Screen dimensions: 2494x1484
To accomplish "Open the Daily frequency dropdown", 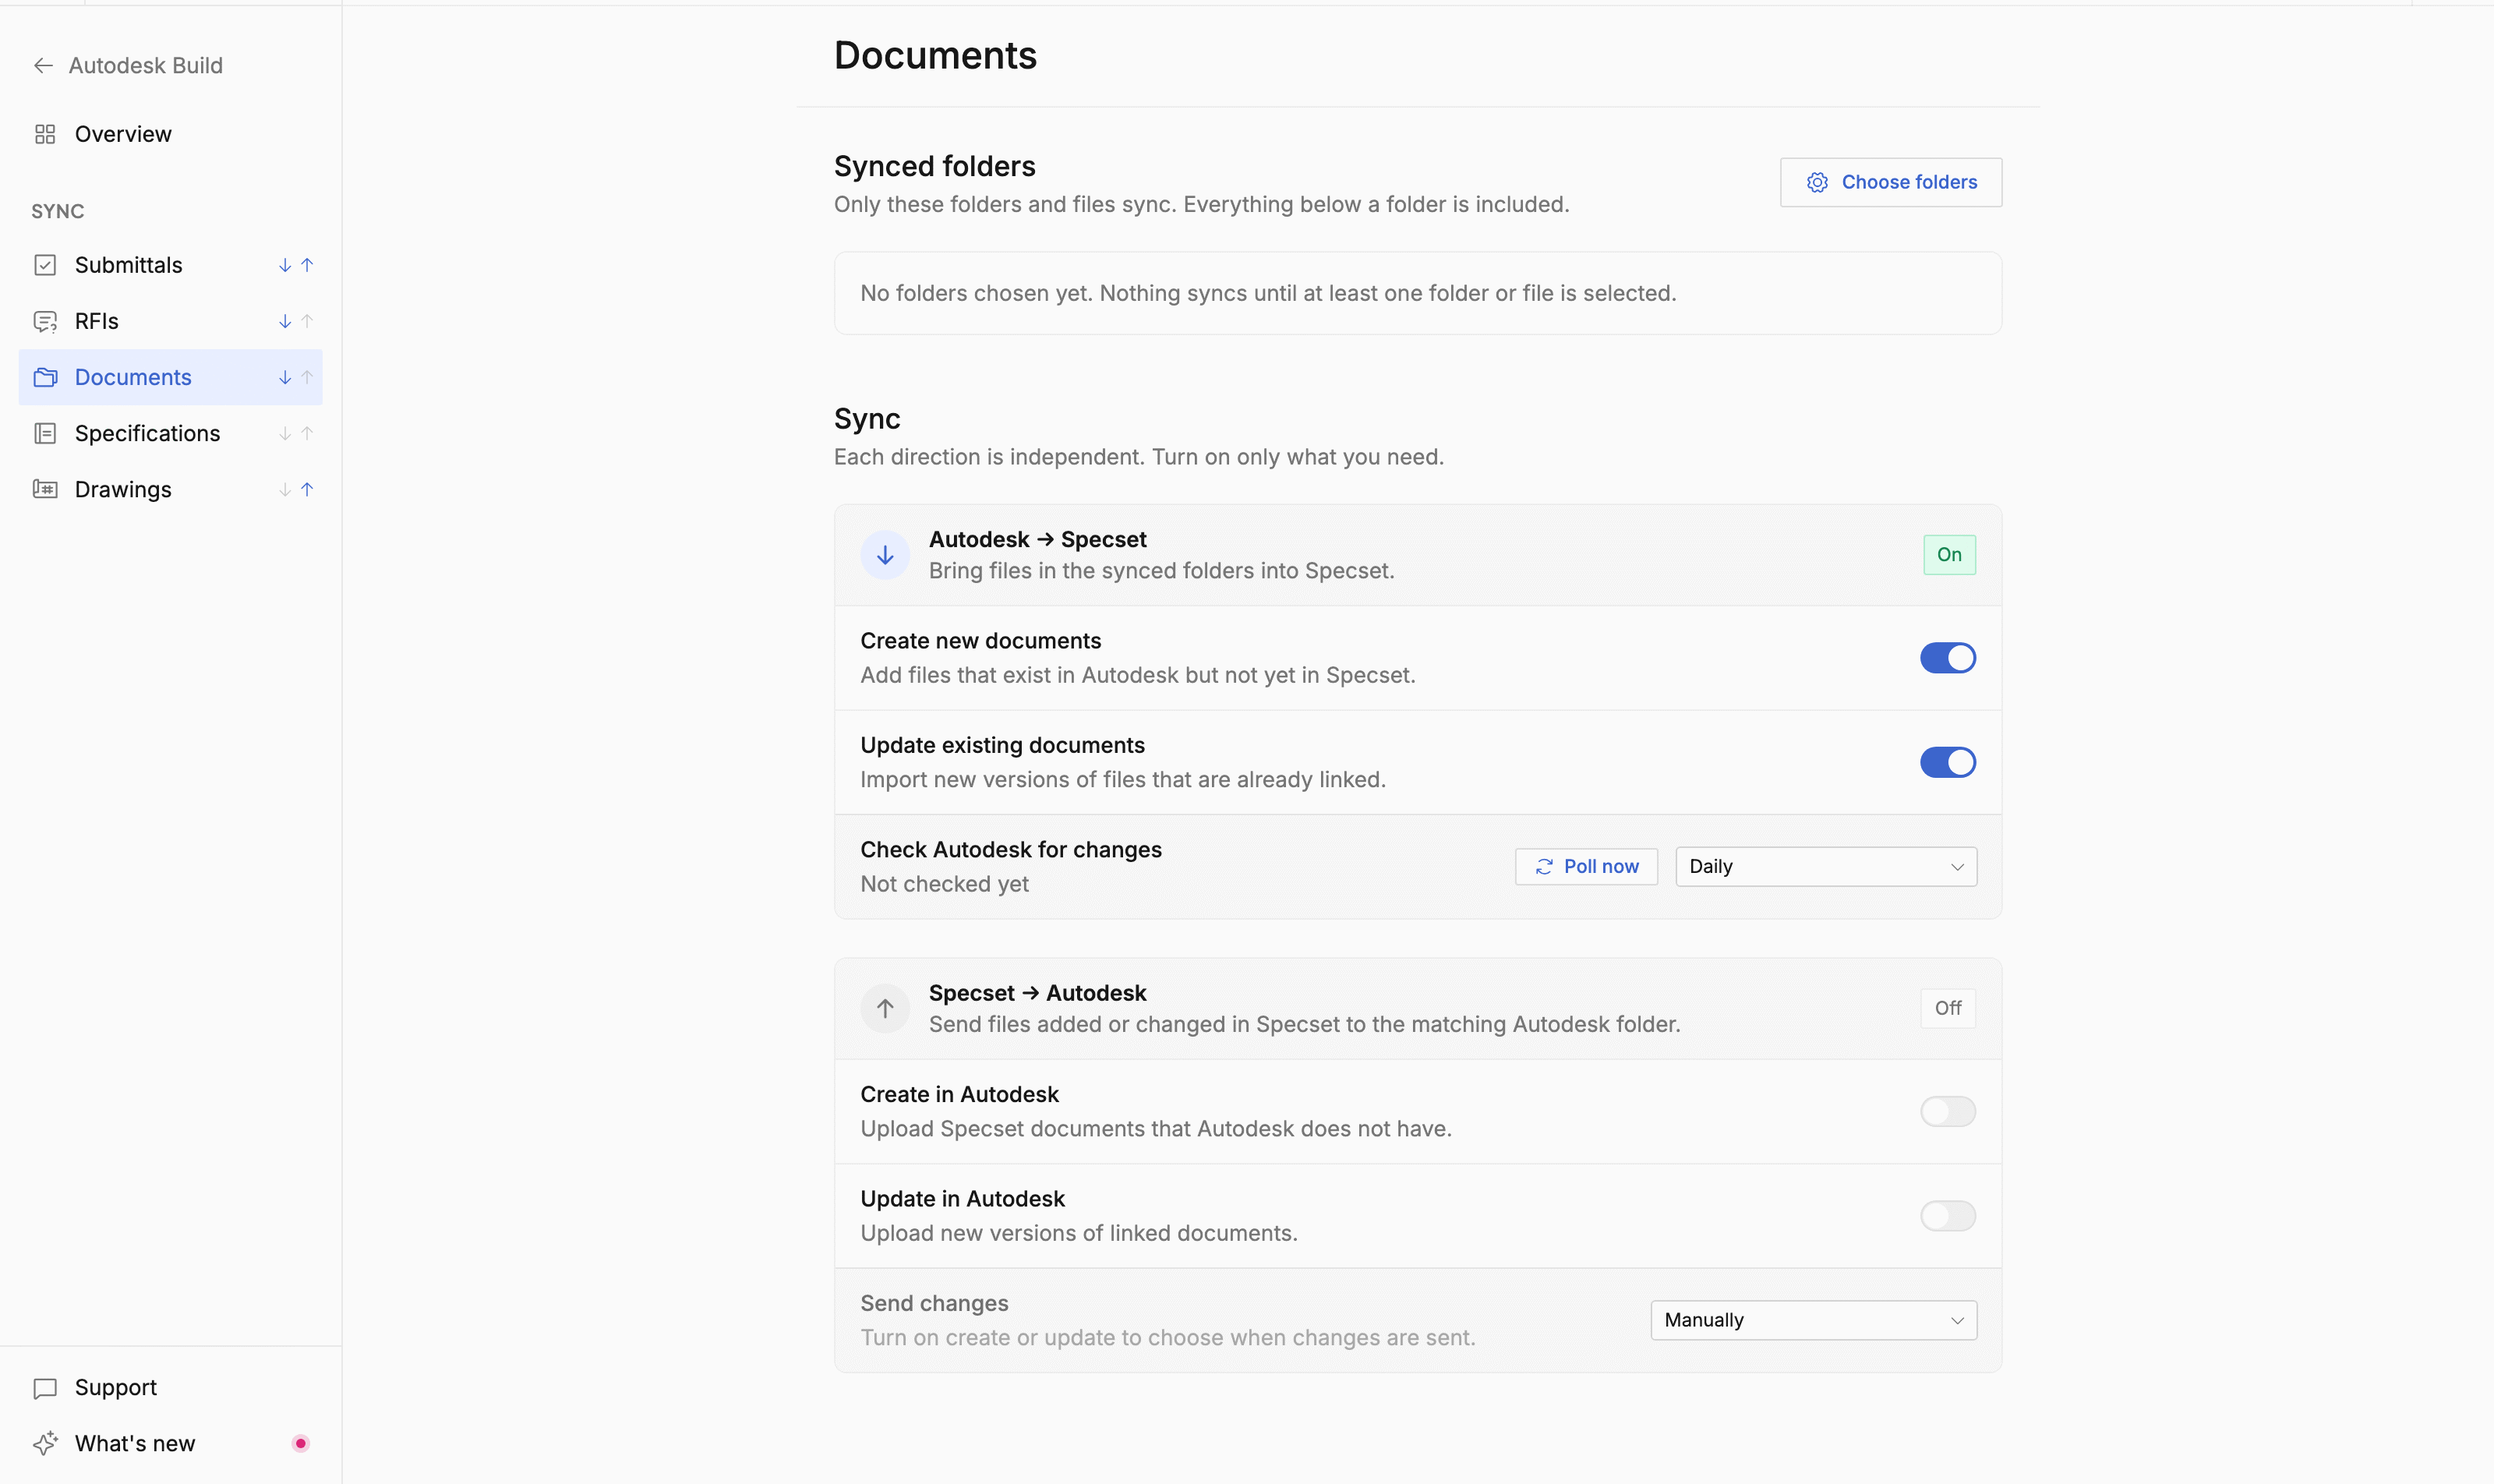I will (1826, 866).
